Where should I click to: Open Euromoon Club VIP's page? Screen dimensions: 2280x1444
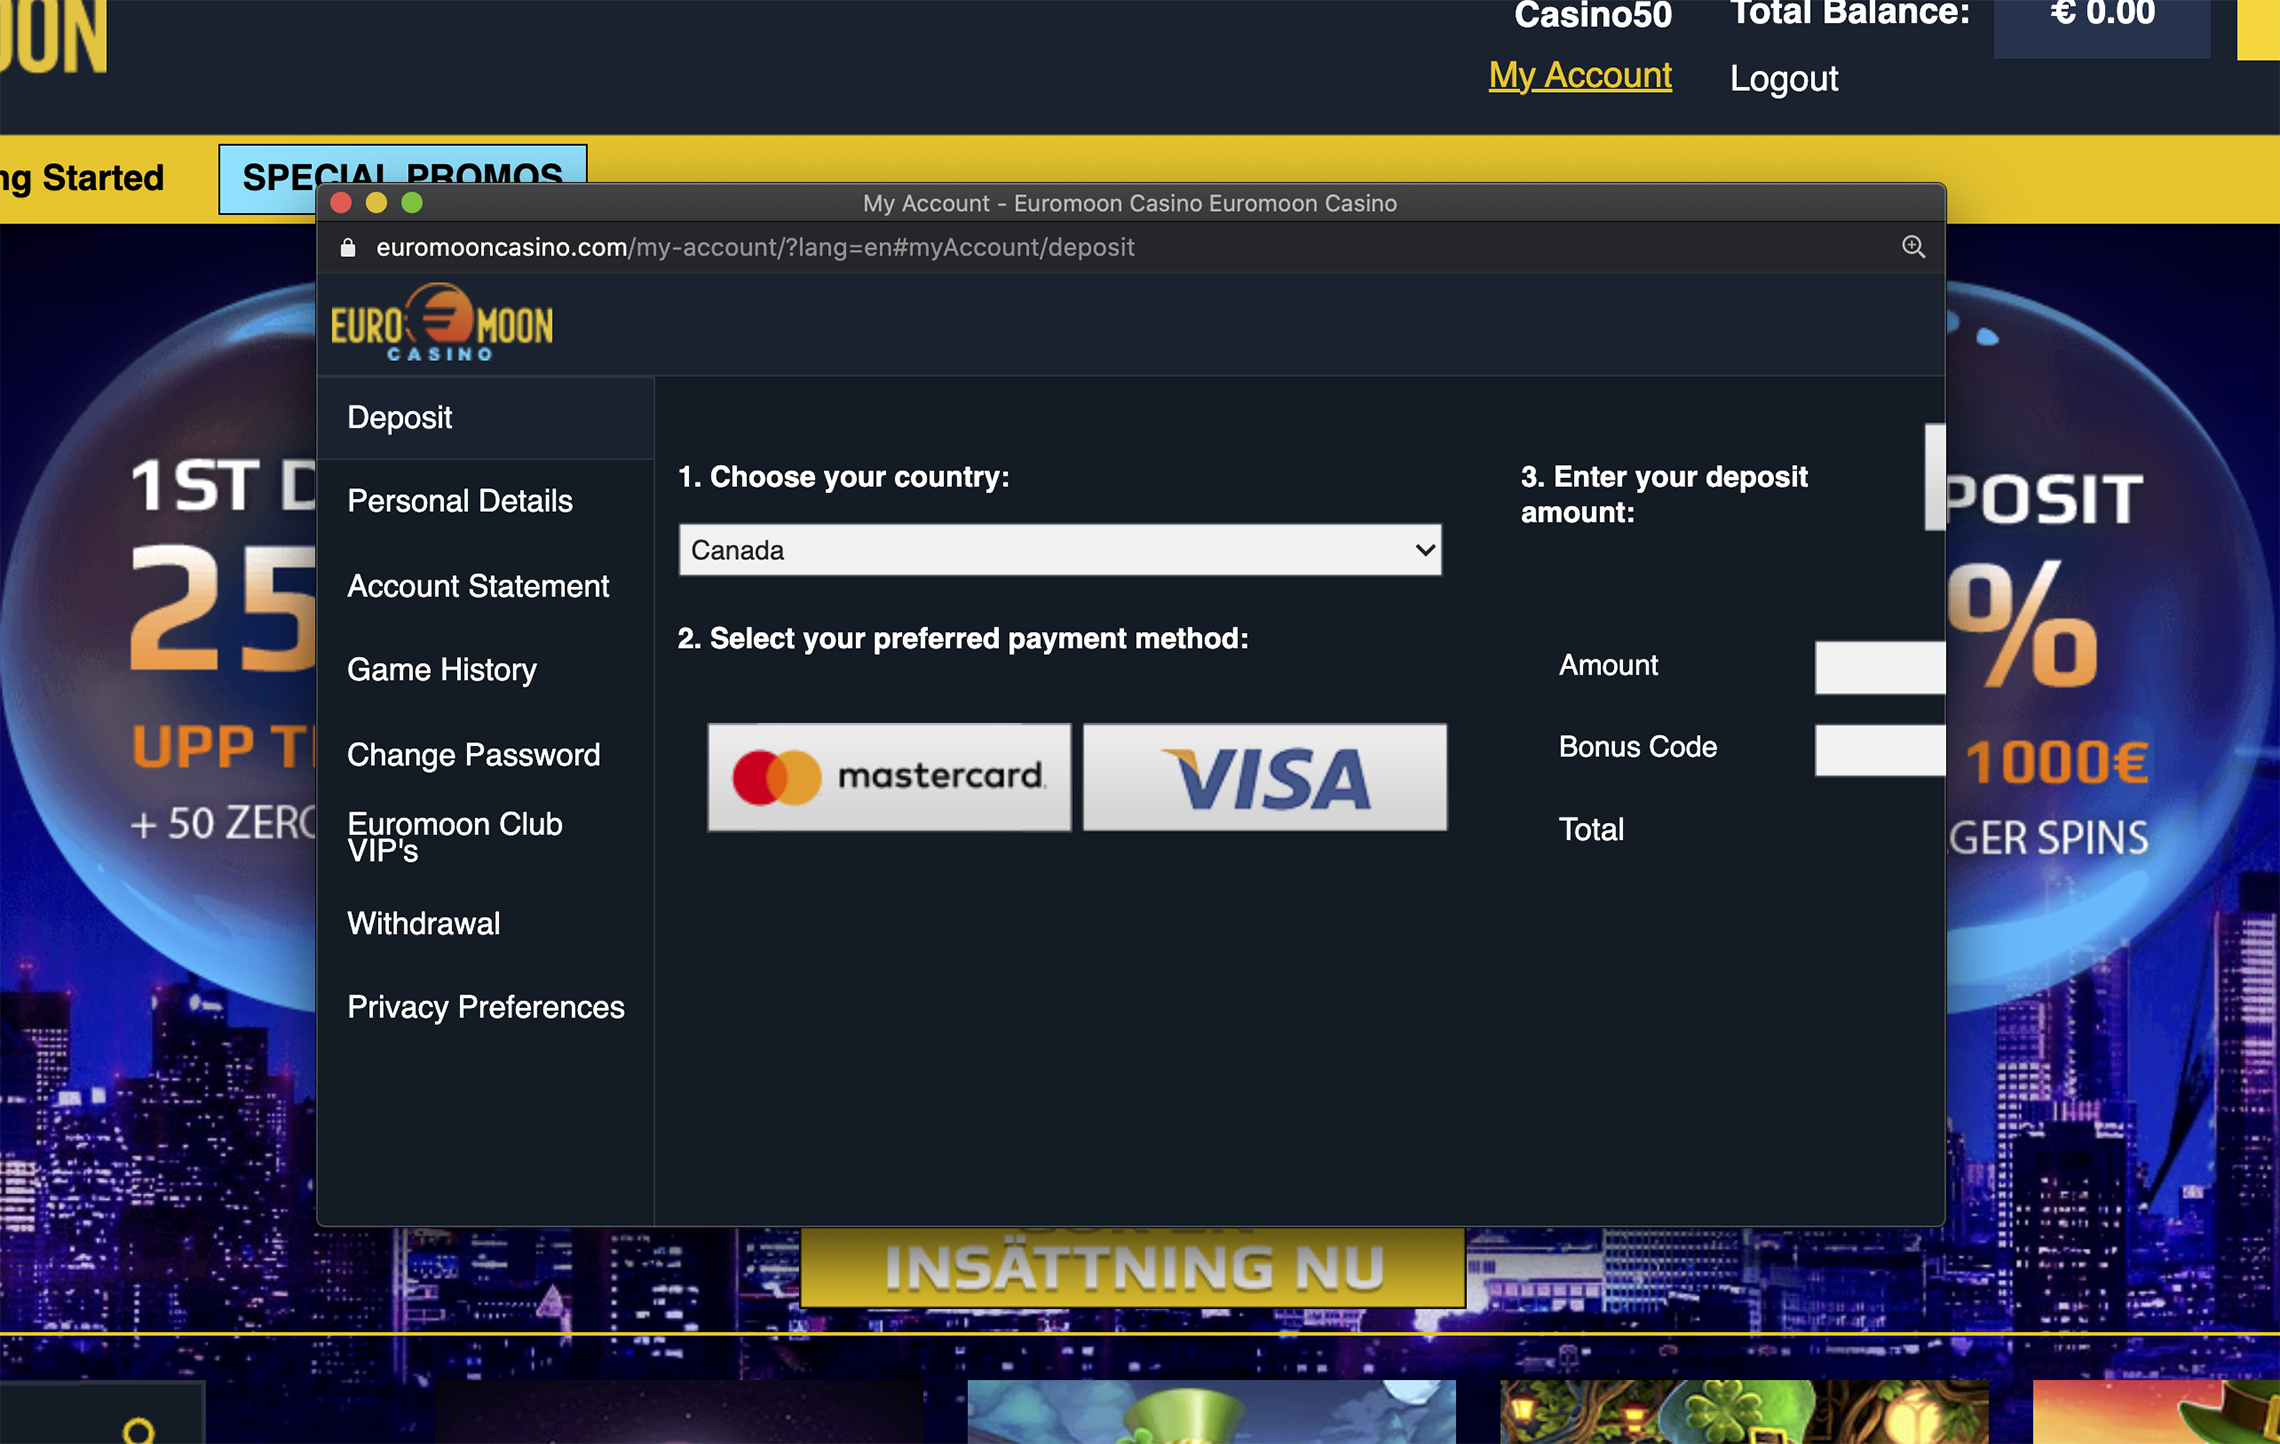coord(455,837)
